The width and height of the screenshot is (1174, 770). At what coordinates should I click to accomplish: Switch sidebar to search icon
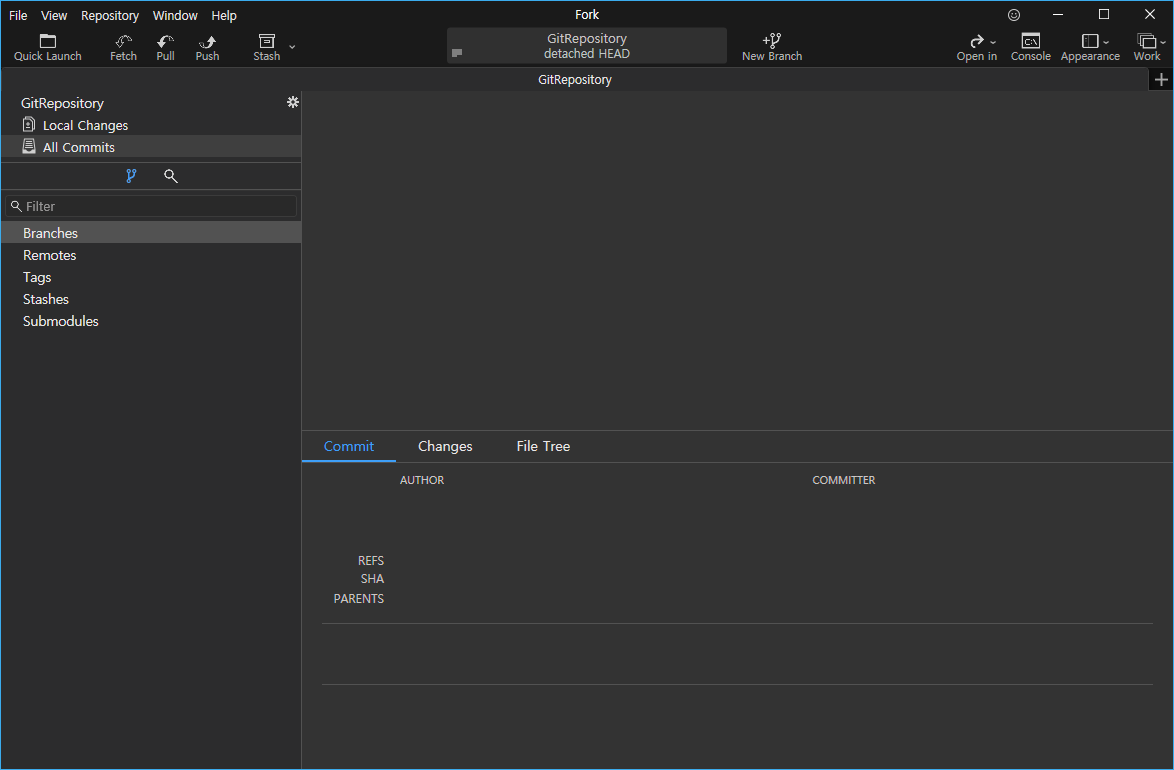[171, 176]
